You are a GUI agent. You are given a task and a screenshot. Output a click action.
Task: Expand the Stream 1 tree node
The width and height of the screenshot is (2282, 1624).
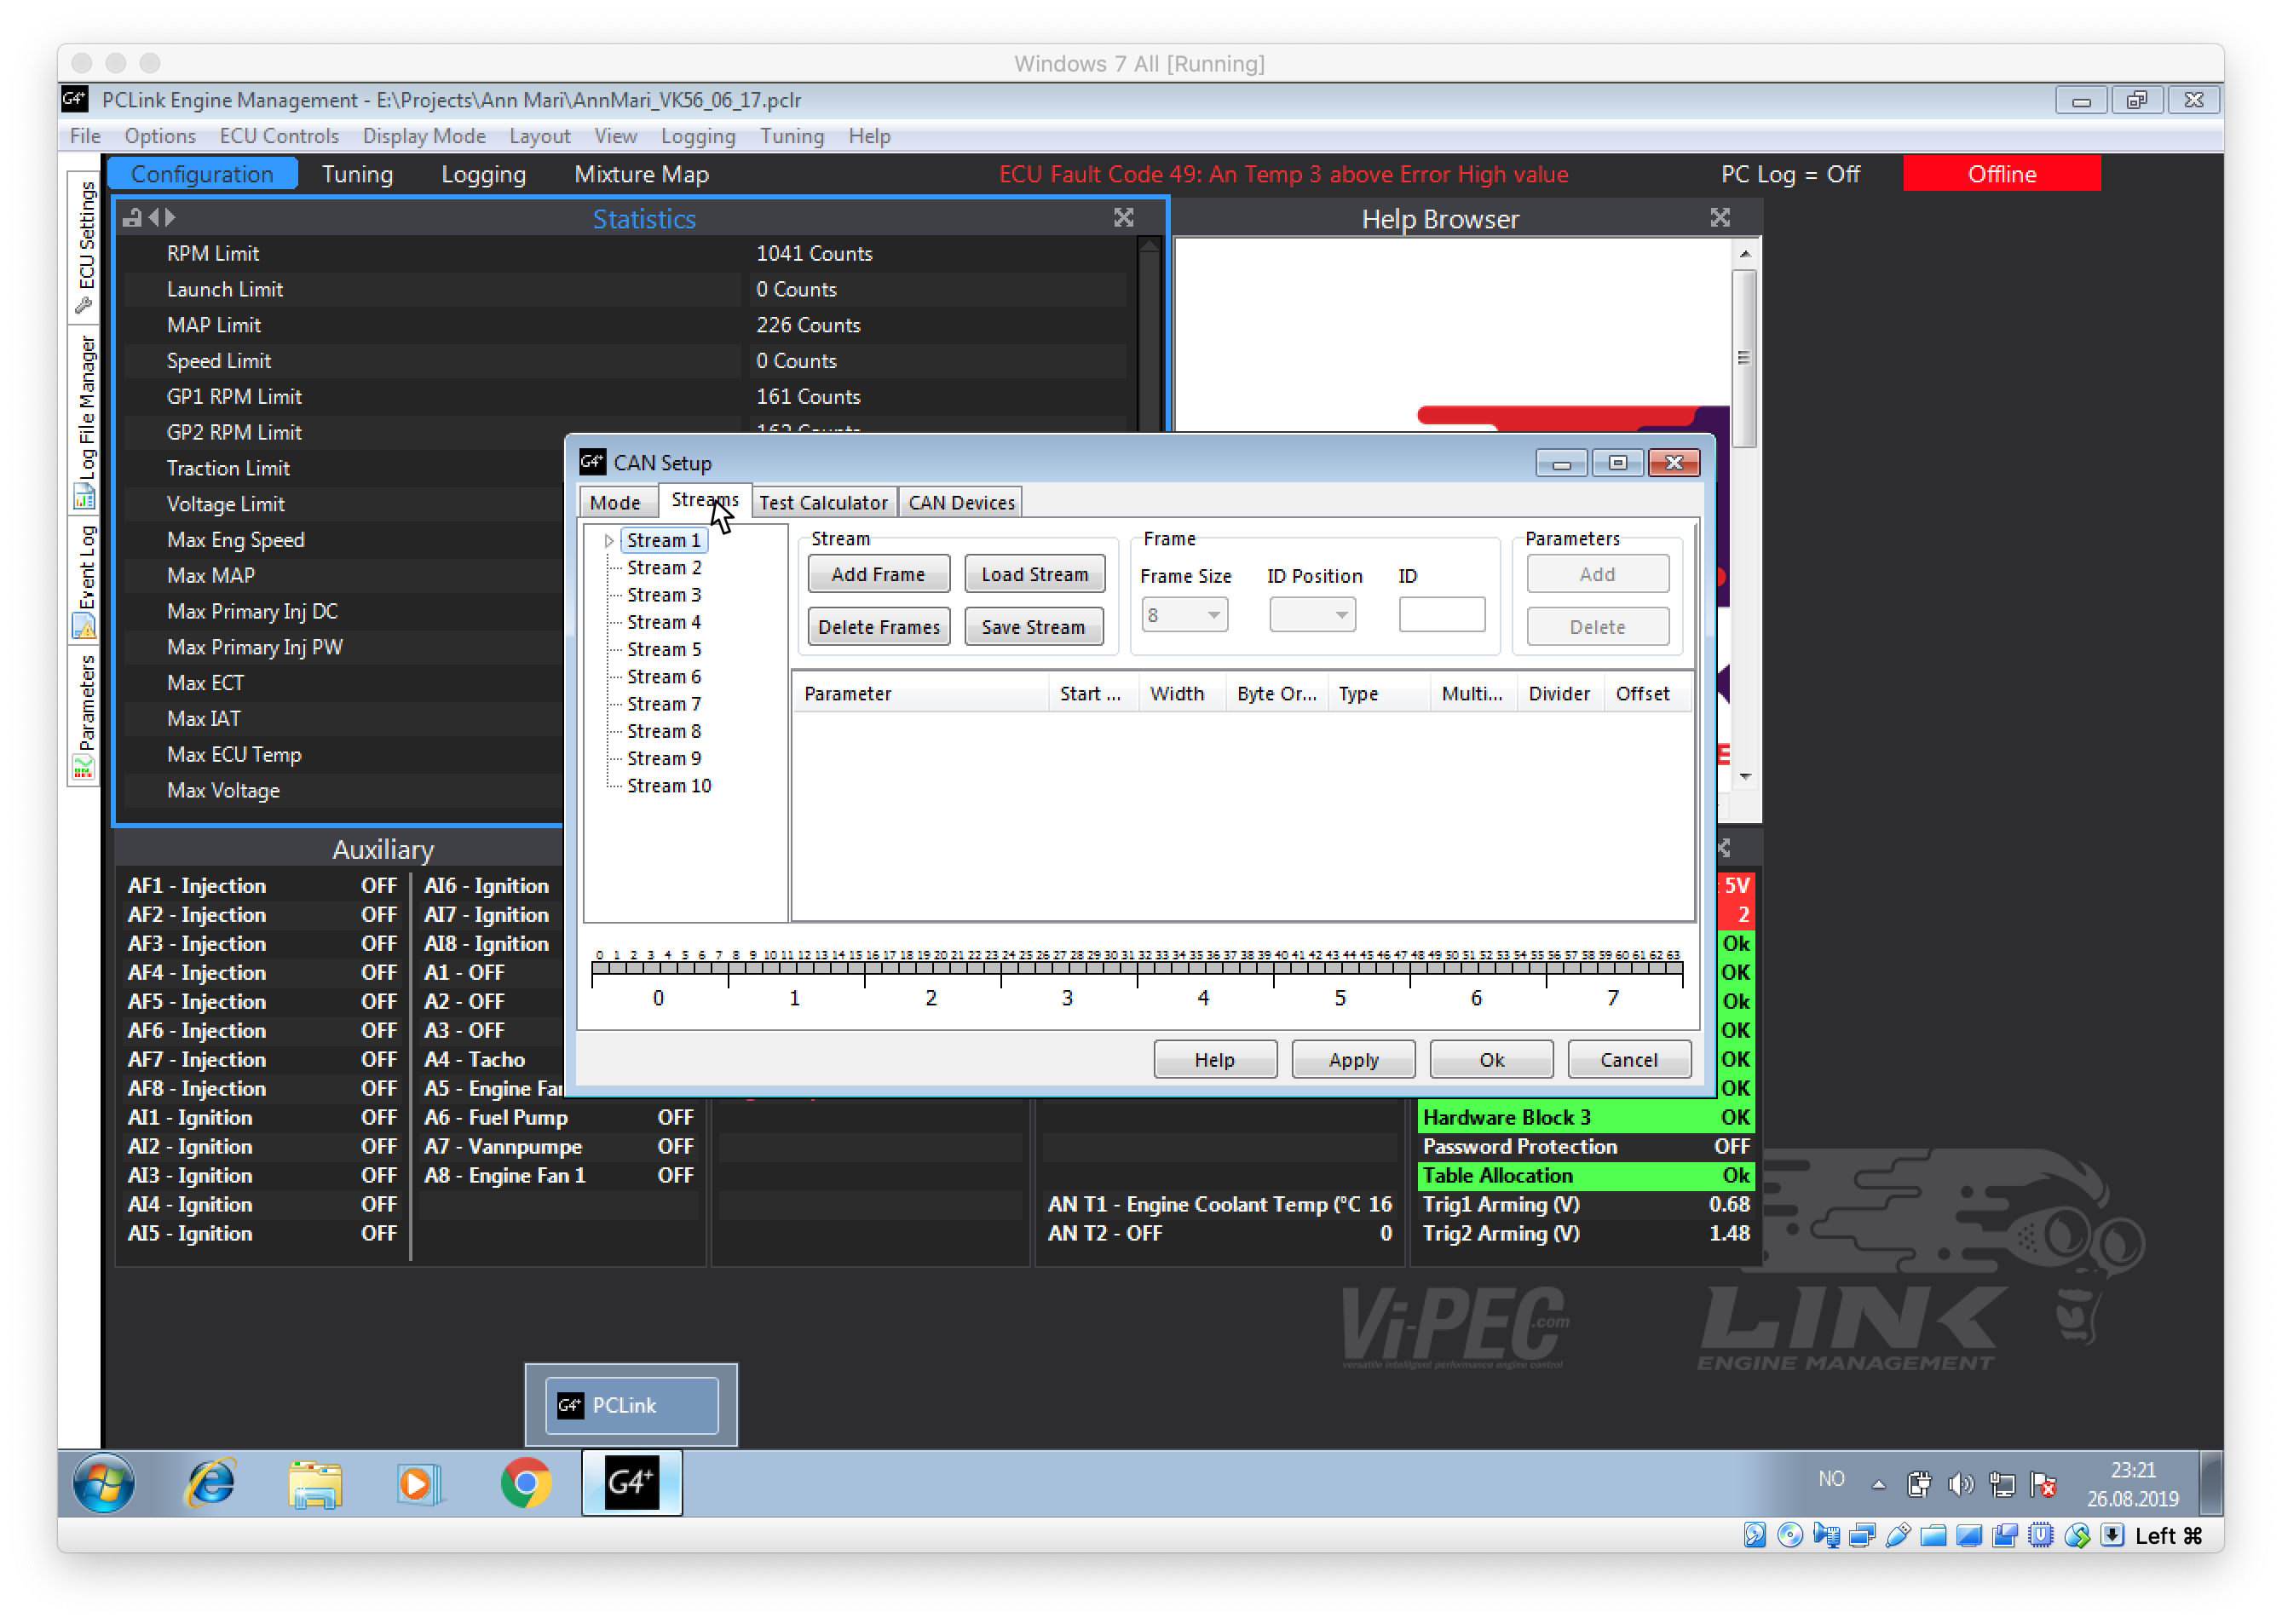[608, 541]
